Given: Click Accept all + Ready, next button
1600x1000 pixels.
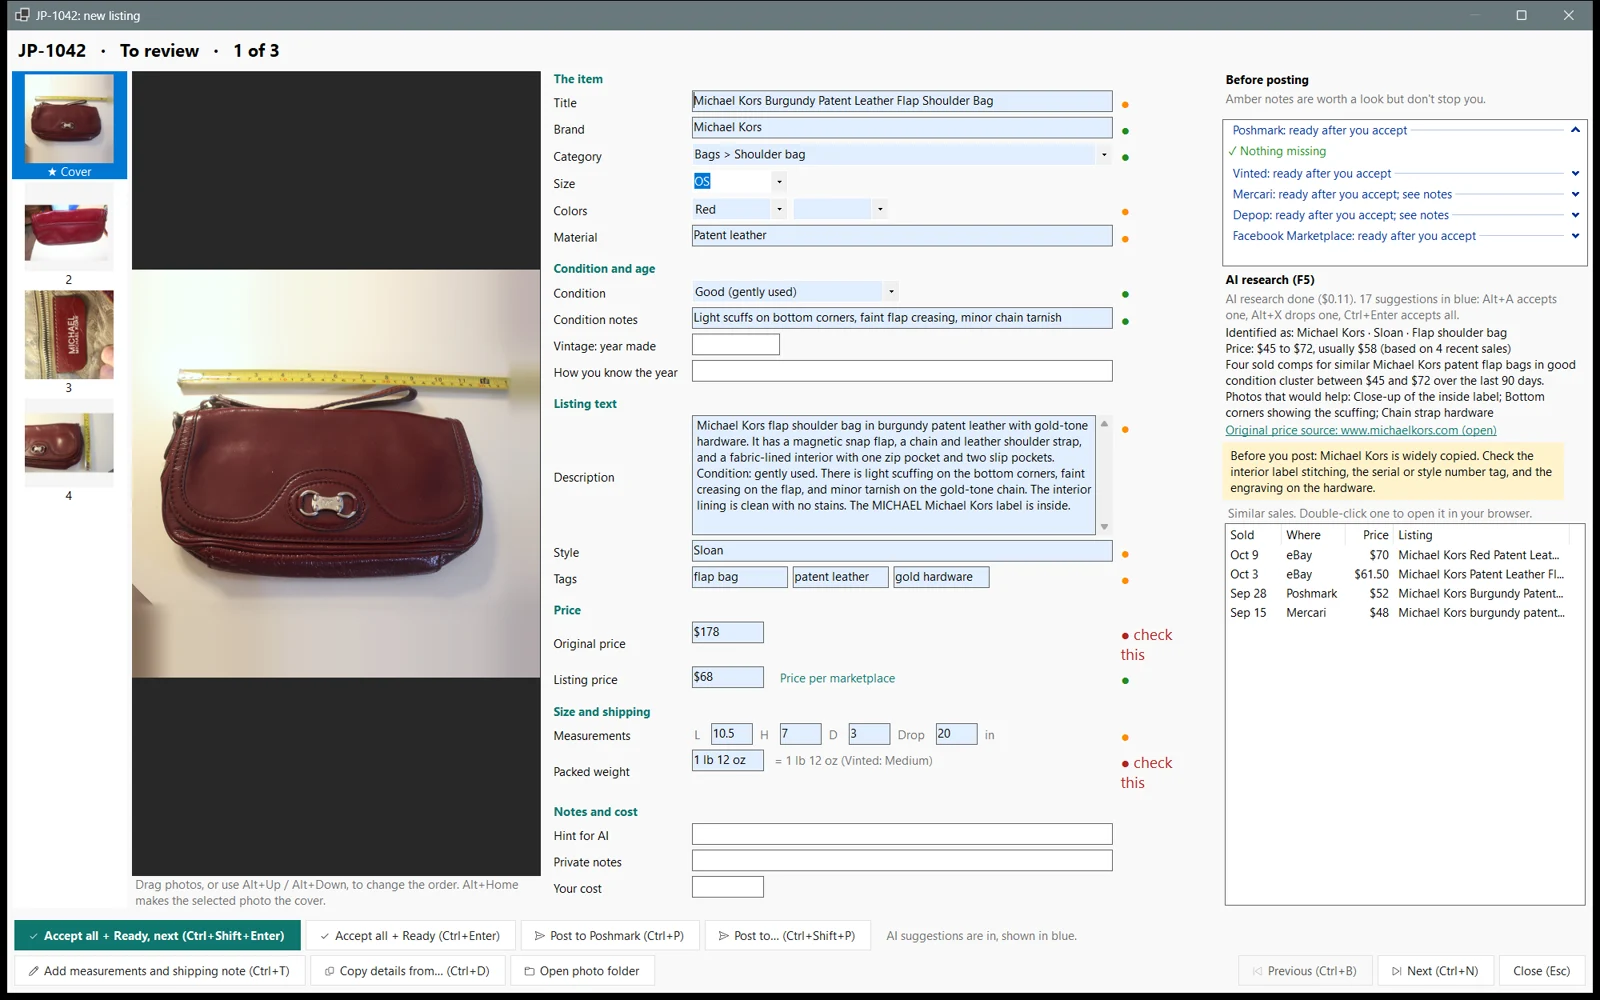Looking at the screenshot, I should coord(157,936).
